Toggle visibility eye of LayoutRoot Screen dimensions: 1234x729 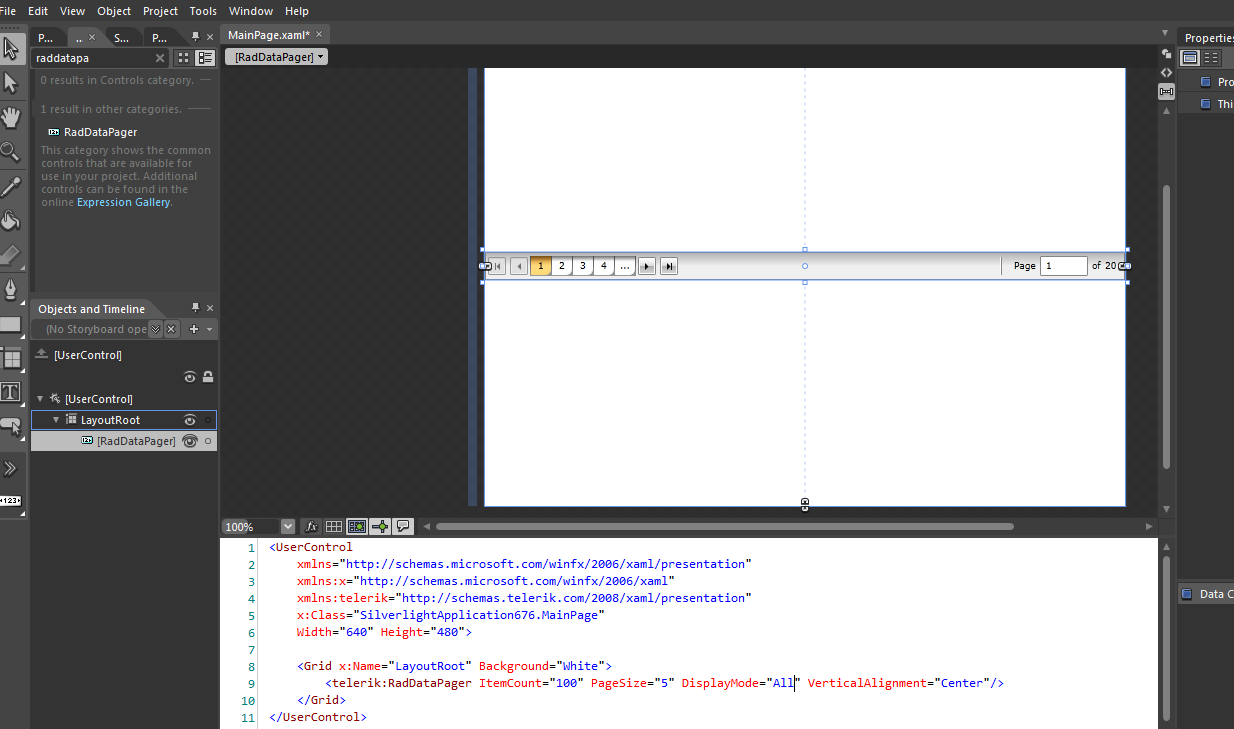coord(189,420)
